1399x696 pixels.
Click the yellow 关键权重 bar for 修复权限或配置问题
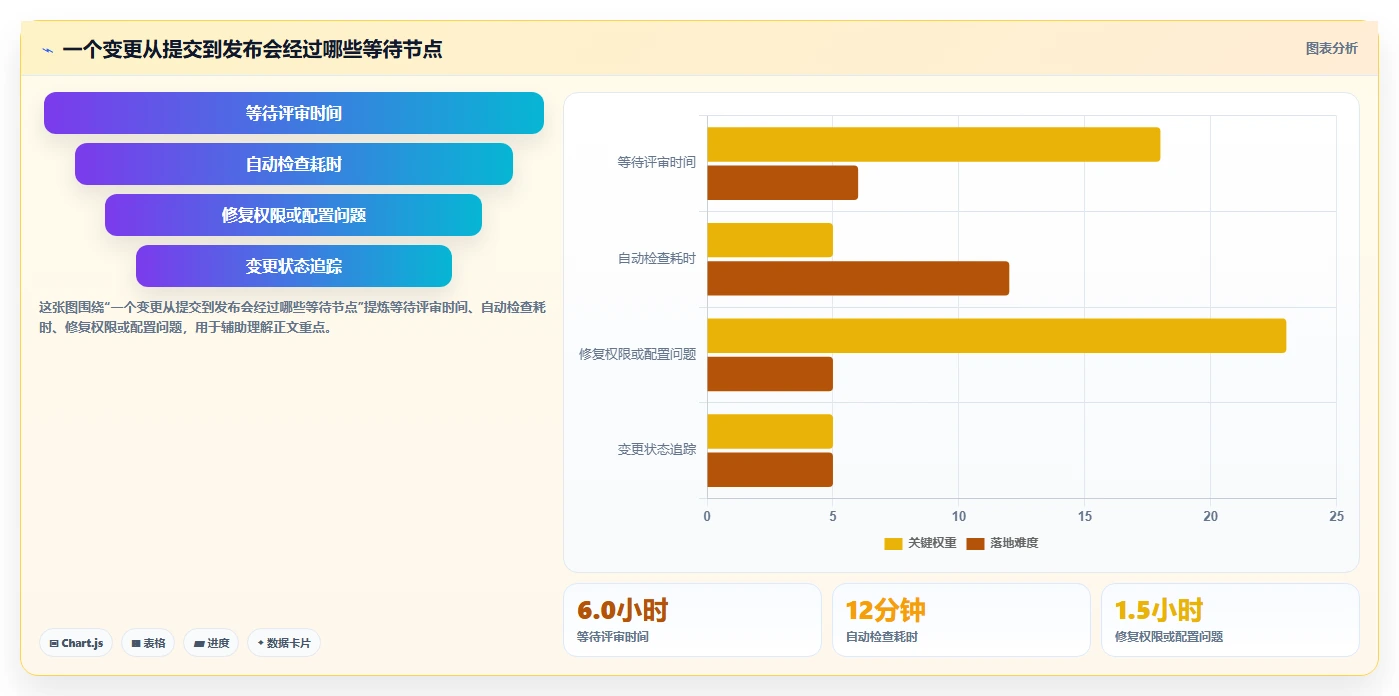(997, 336)
